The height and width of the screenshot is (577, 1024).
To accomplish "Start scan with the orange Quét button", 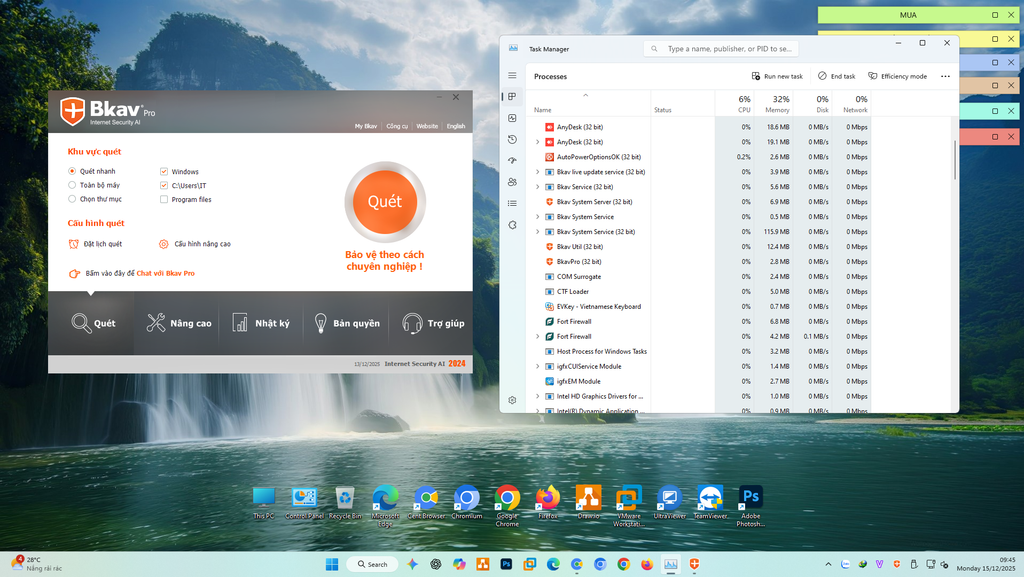I will pos(385,202).
